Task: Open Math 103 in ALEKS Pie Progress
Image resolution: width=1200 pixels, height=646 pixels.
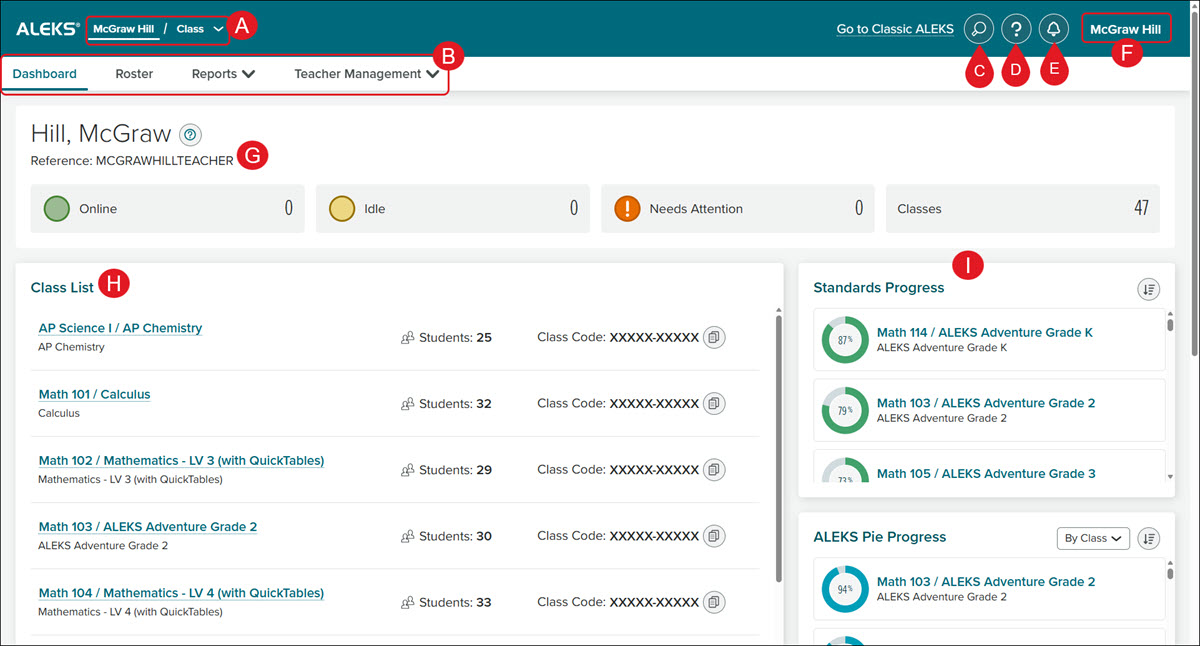Action: [x=986, y=581]
